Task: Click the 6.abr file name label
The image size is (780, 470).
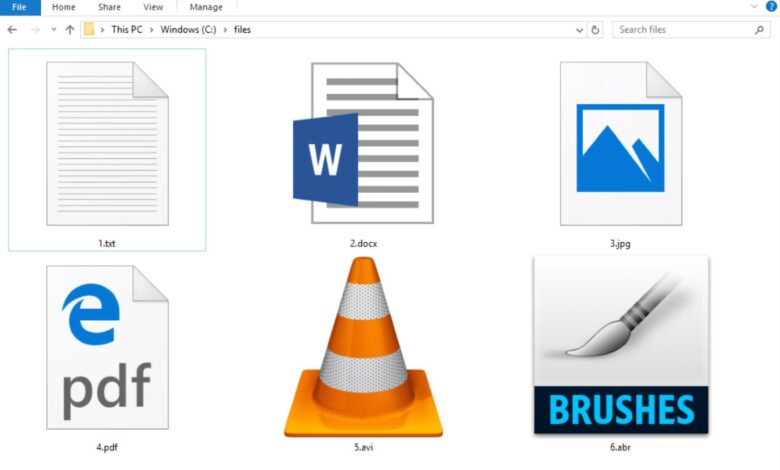Action: pyautogui.click(x=620, y=447)
